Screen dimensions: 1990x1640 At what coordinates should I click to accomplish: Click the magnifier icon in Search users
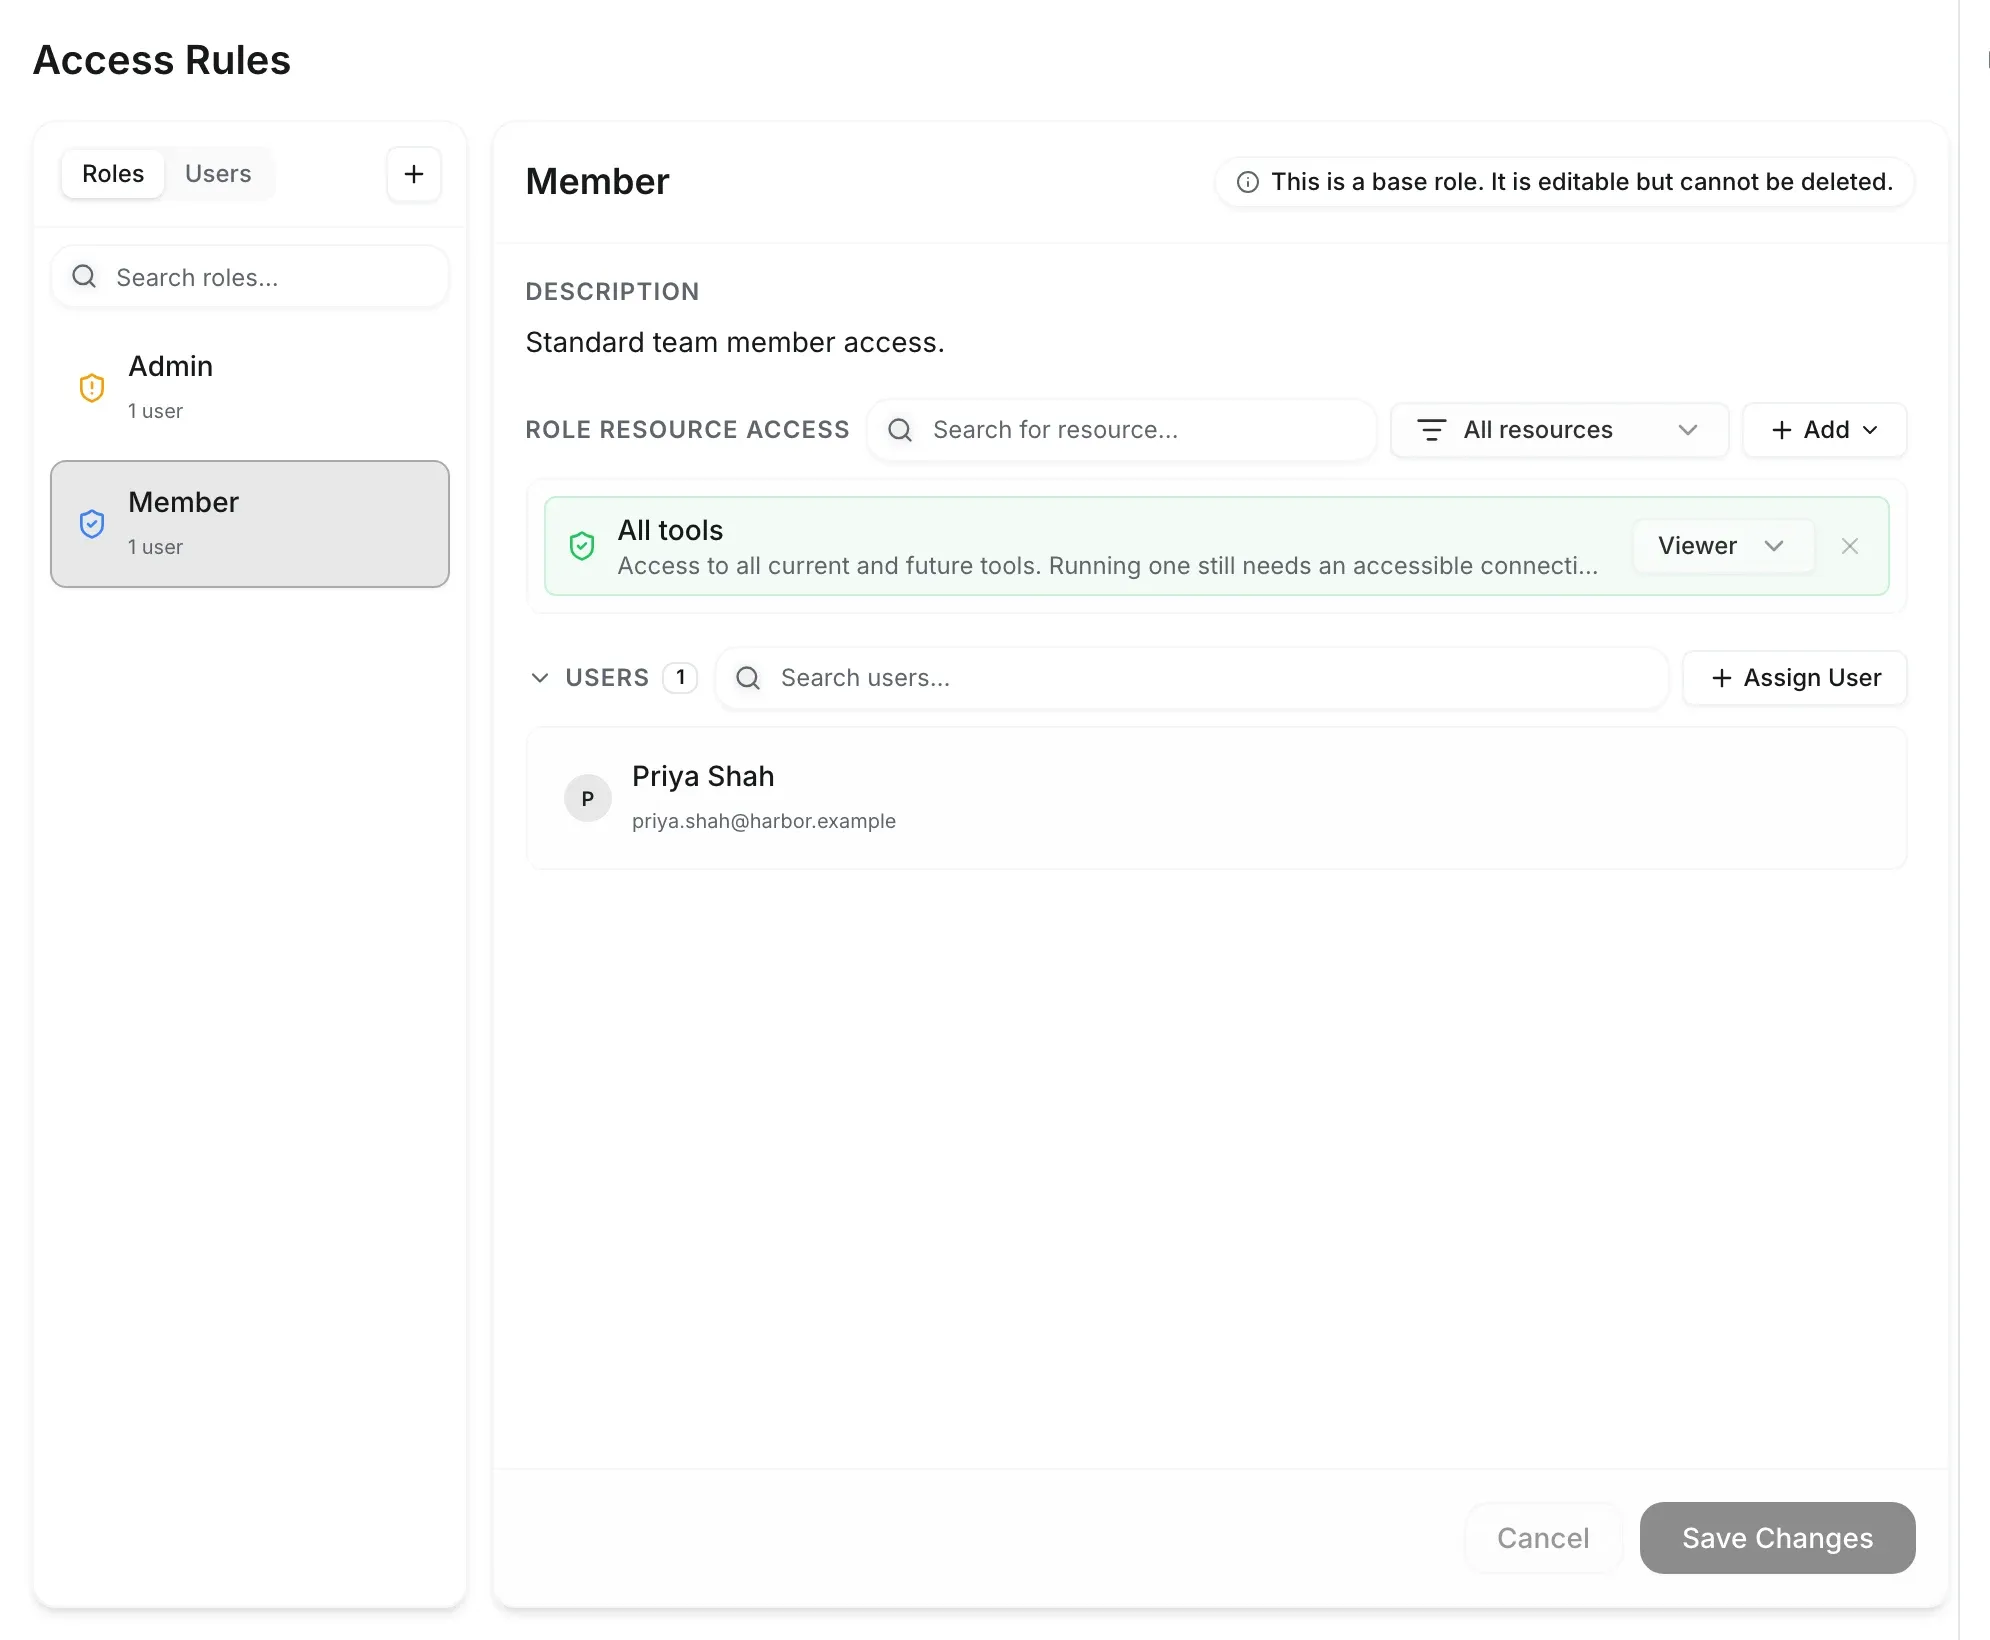pyautogui.click(x=748, y=678)
